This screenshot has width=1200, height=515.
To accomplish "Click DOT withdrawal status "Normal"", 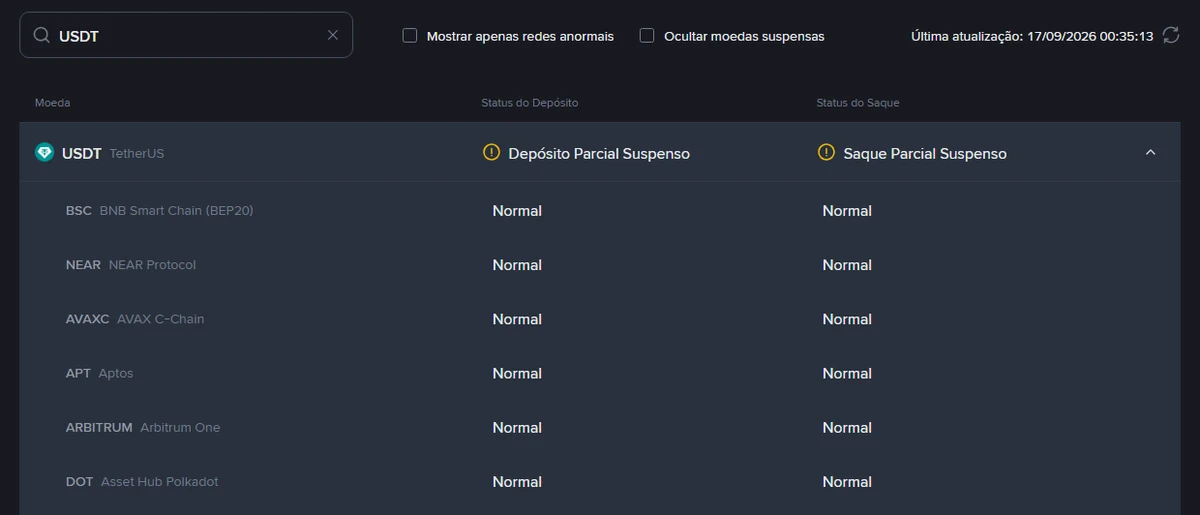I will (x=847, y=481).
